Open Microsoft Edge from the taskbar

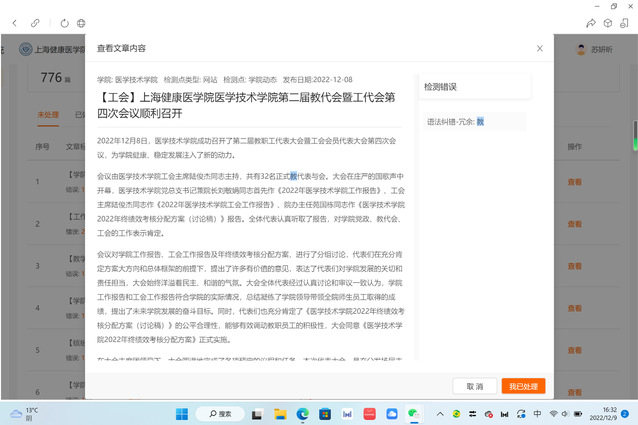[x=303, y=413]
